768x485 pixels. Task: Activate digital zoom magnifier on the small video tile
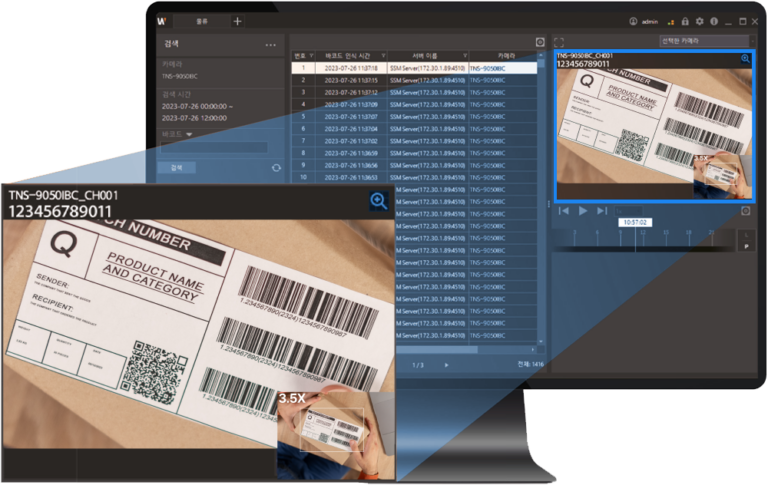[745, 59]
